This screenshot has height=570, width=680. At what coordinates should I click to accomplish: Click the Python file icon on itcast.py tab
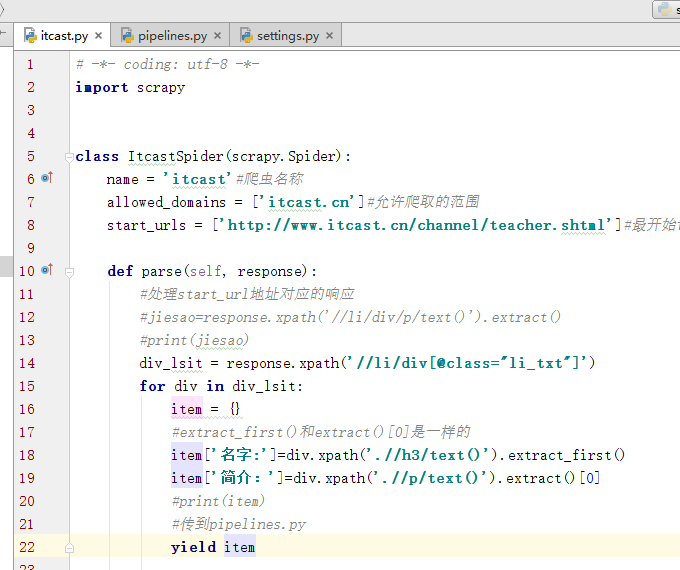tap(30, 36)
